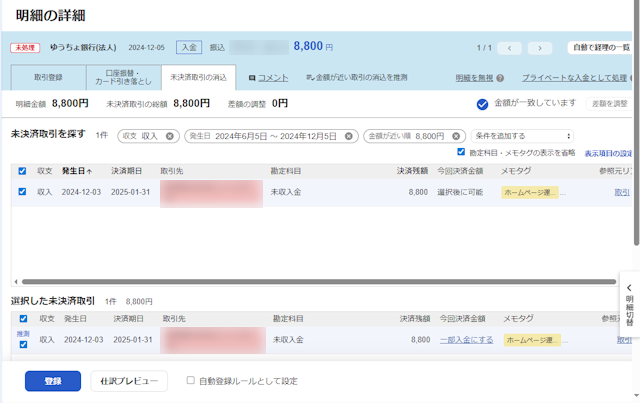Sort by 発生日 column header
Image resolution: width=640 pixels, height=403 pixels.
[78, 171]
